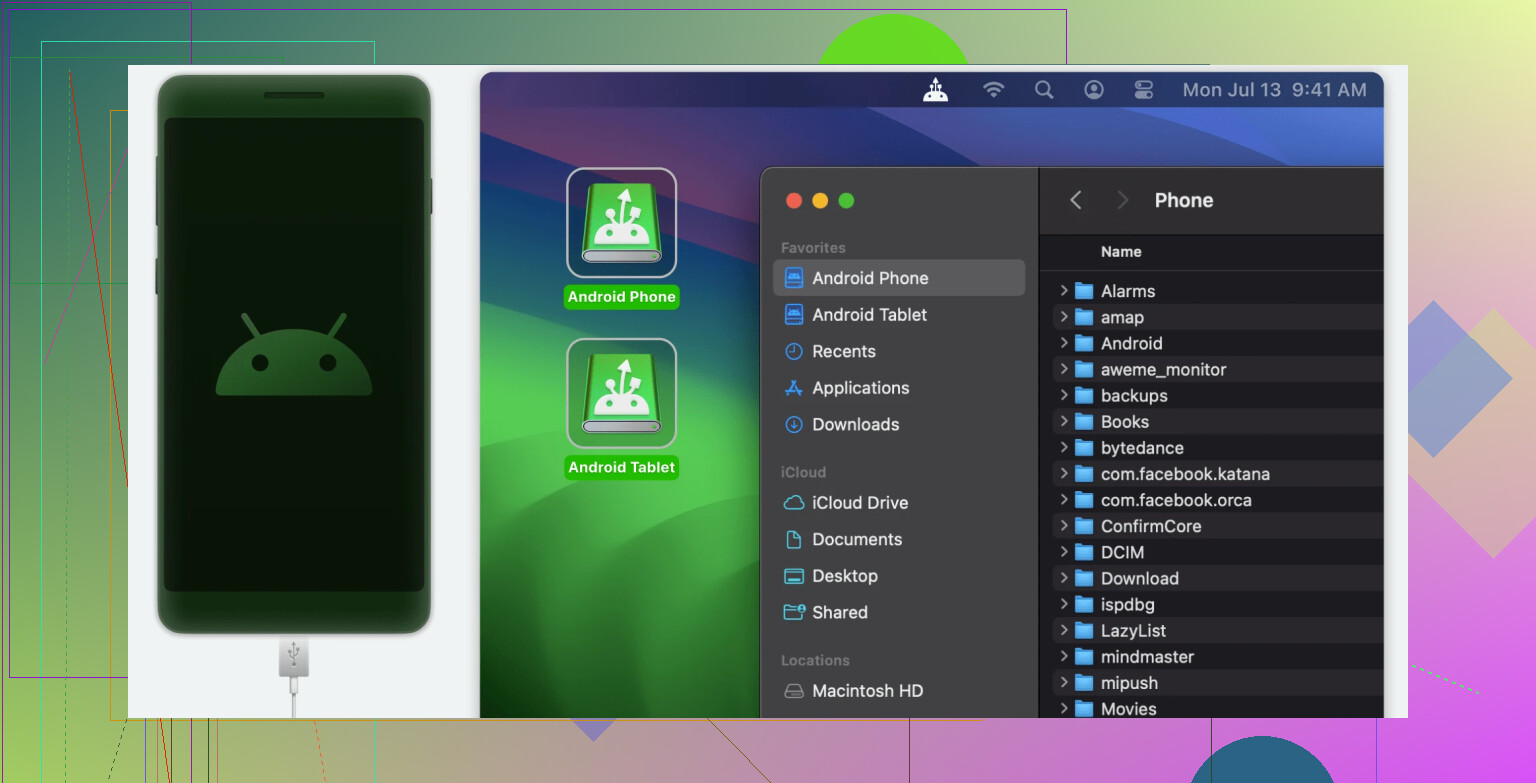Select the Alarms folder icon

click(x=1084, y=291)
